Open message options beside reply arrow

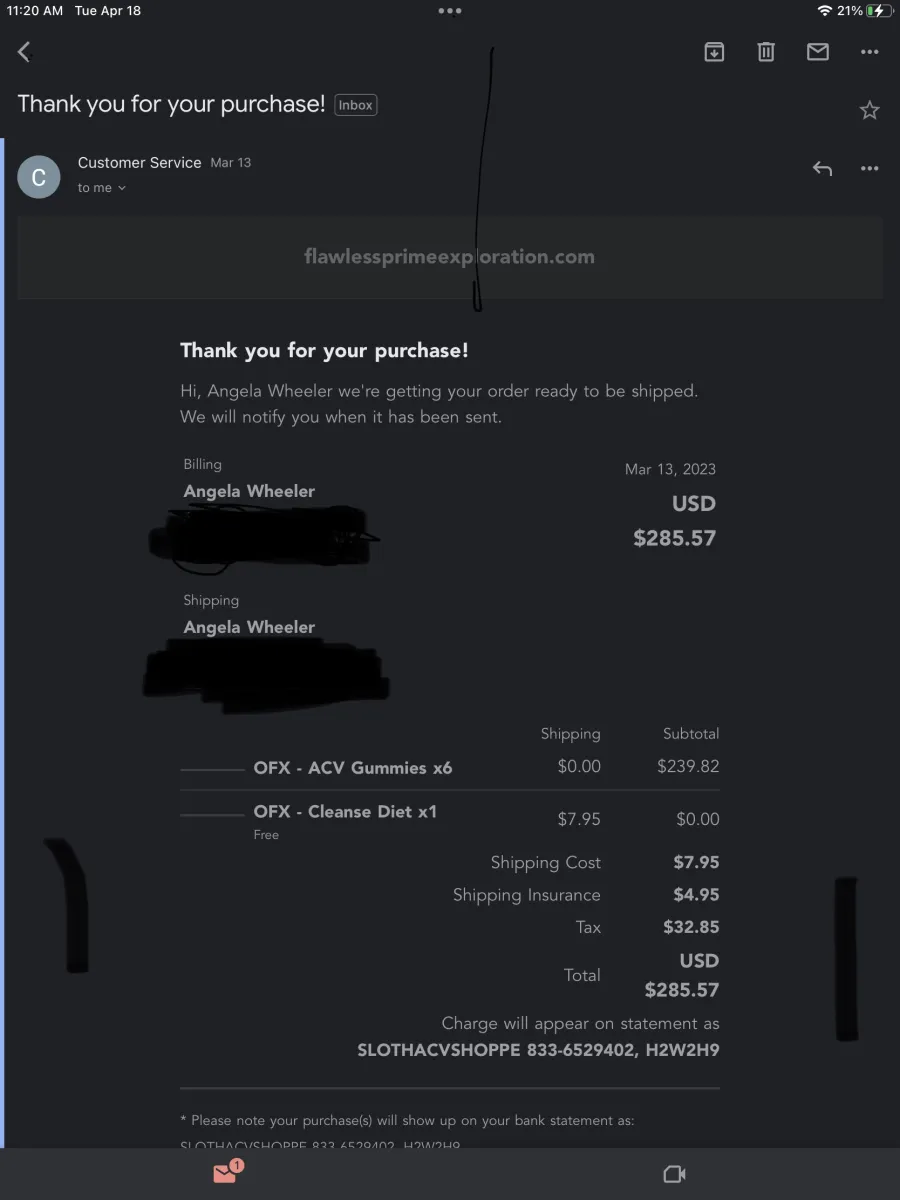pos(870,168)
